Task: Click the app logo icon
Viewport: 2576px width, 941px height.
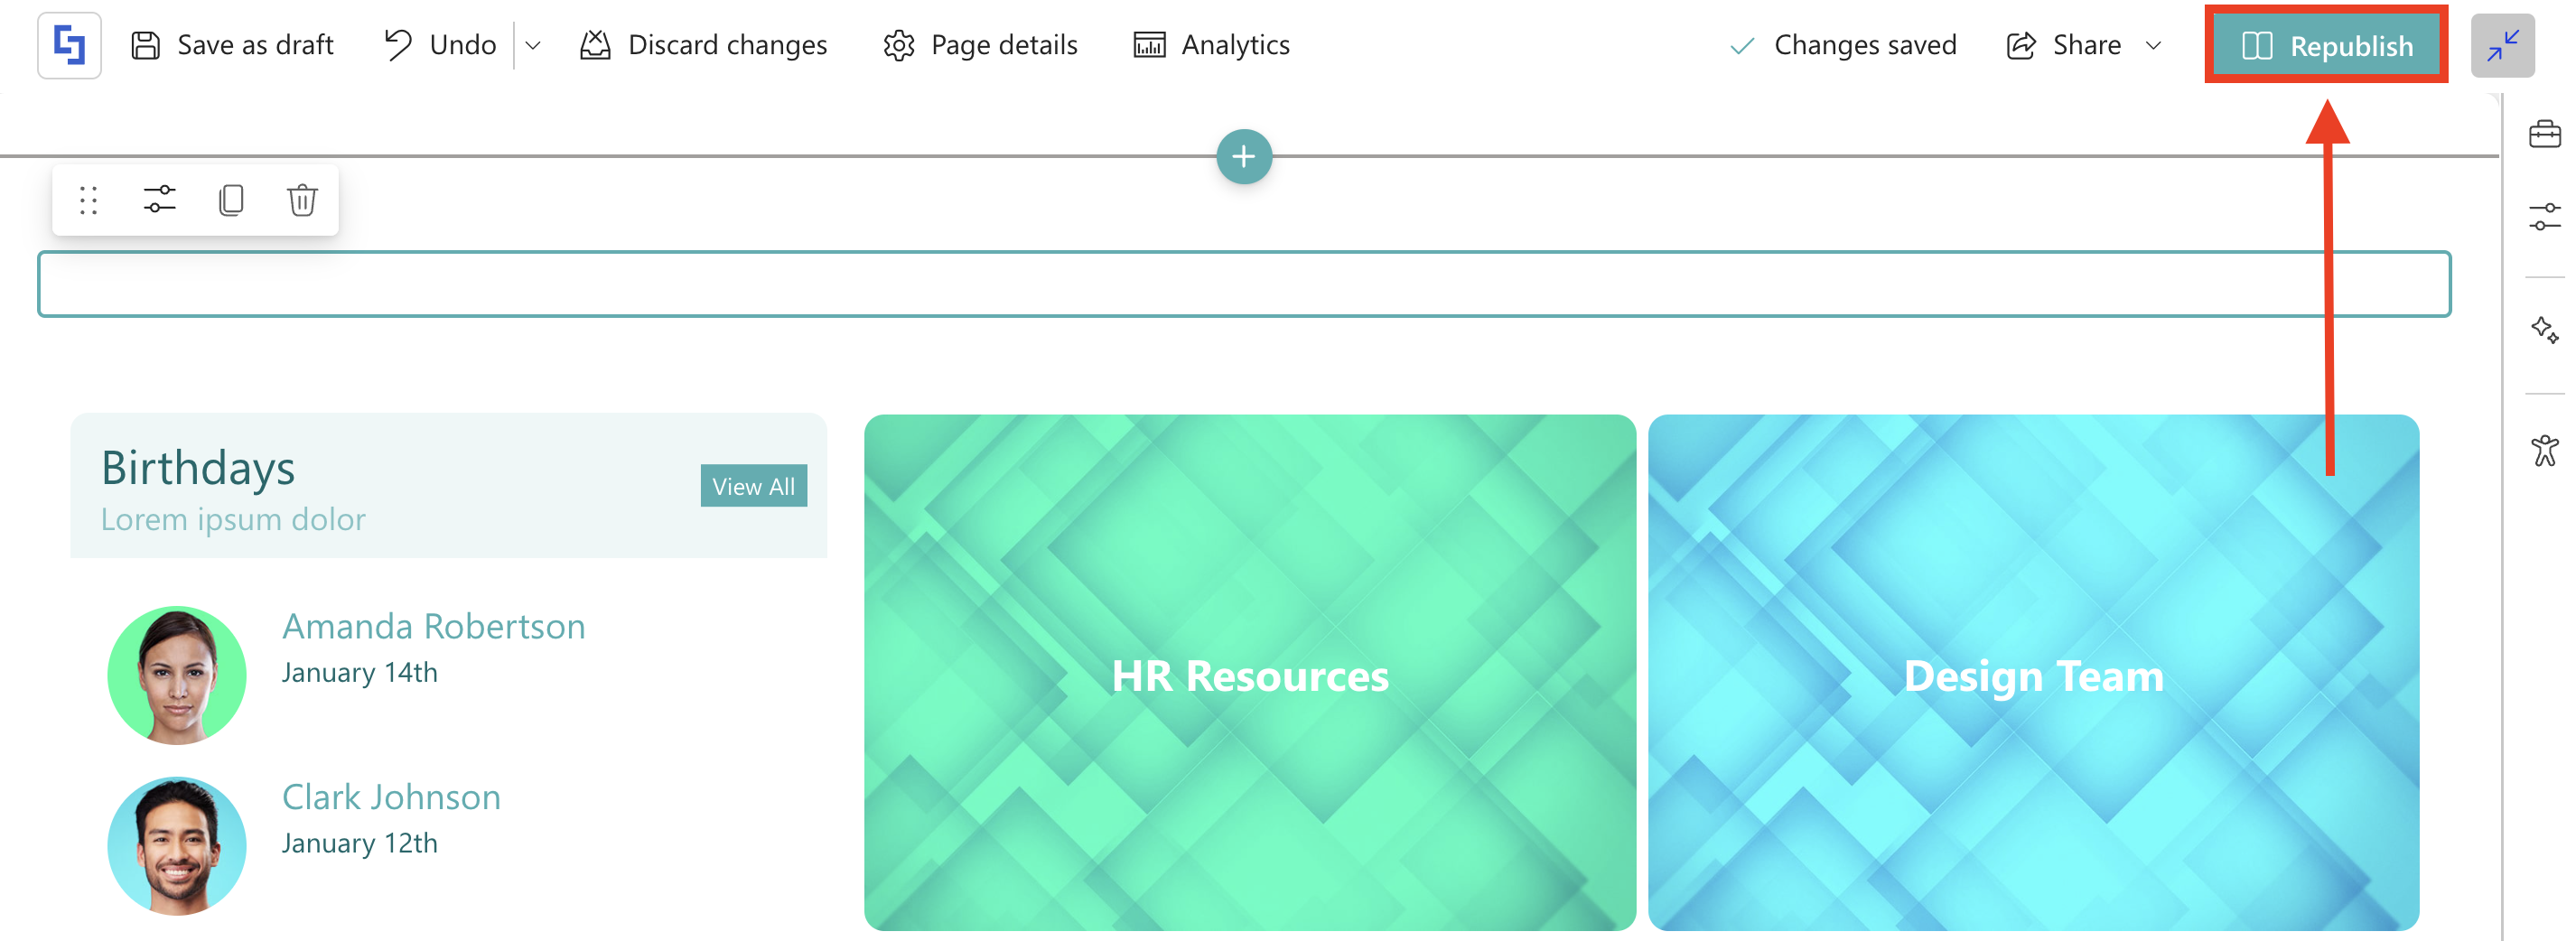Action: click(x=69, y=45)
